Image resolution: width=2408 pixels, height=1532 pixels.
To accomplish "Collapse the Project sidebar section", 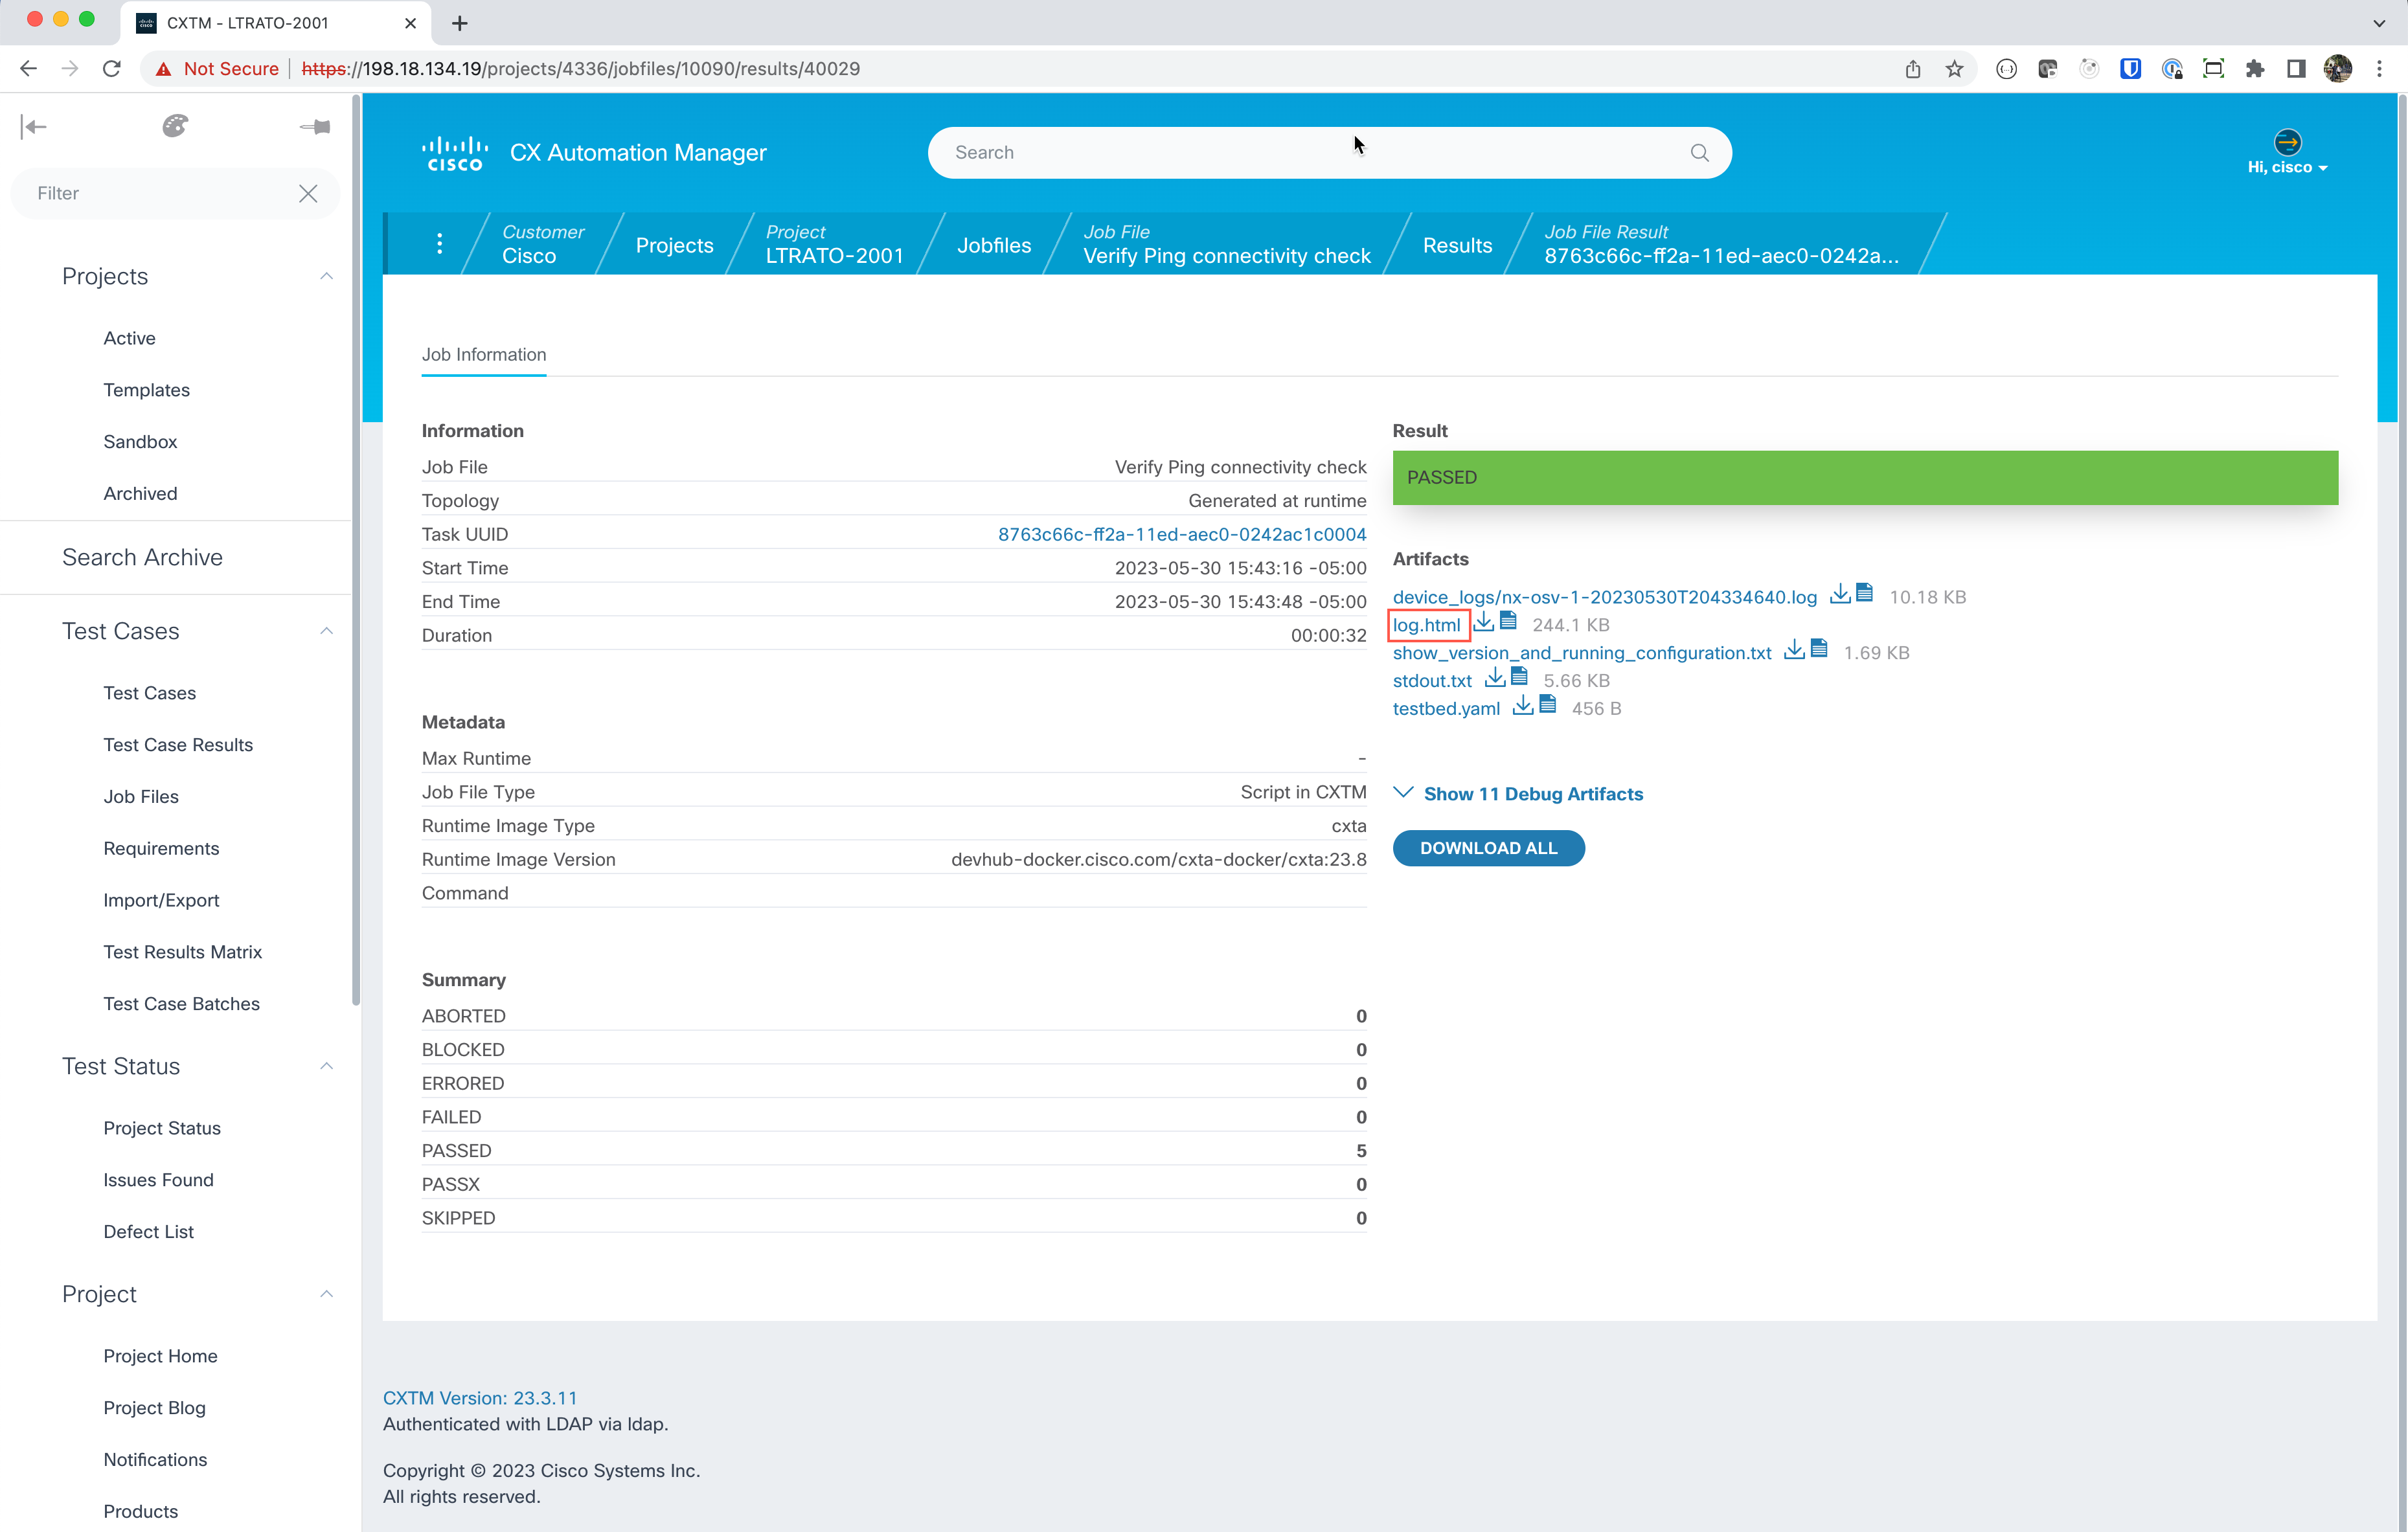I will (x=326, y=1294).
